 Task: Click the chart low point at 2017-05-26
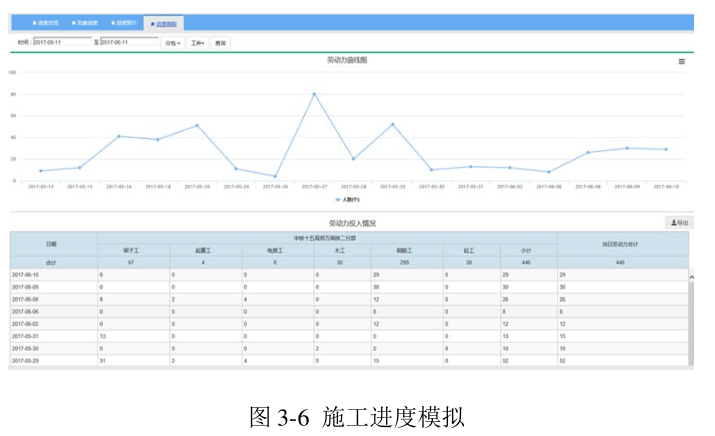[275, 176]
